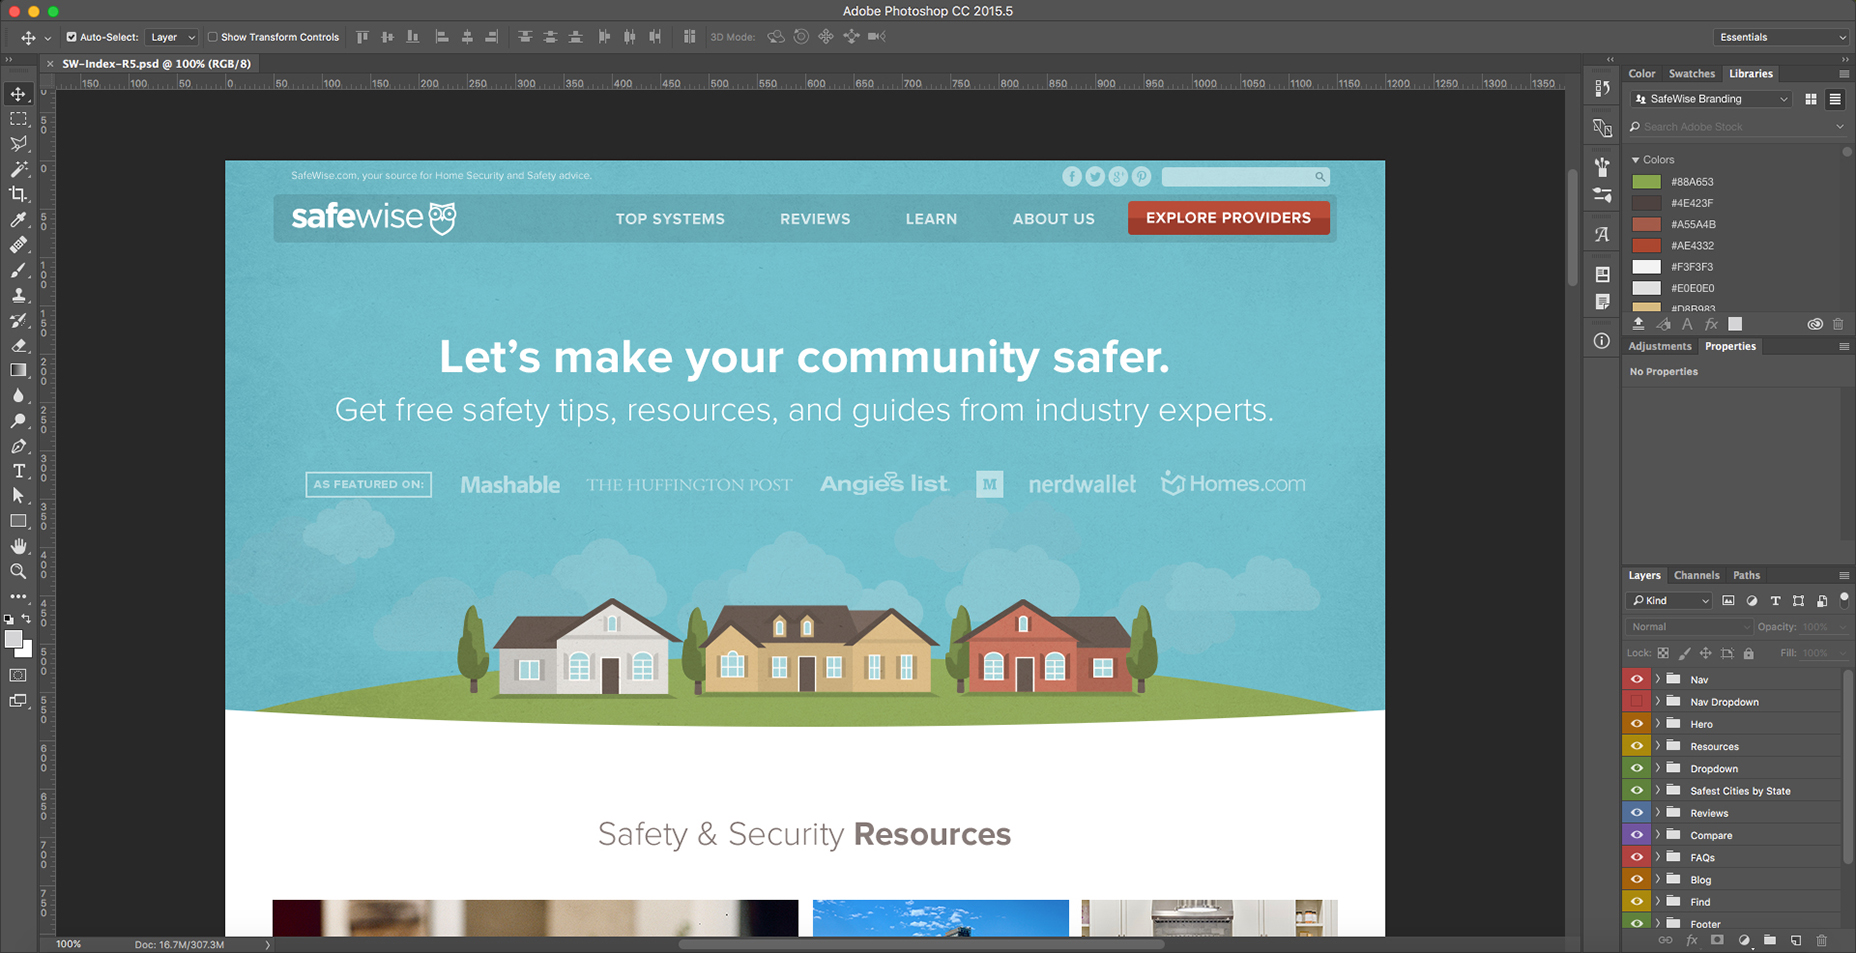Hide the Hero layer group
The image size is (1856, 953).
click(1636, 724)
